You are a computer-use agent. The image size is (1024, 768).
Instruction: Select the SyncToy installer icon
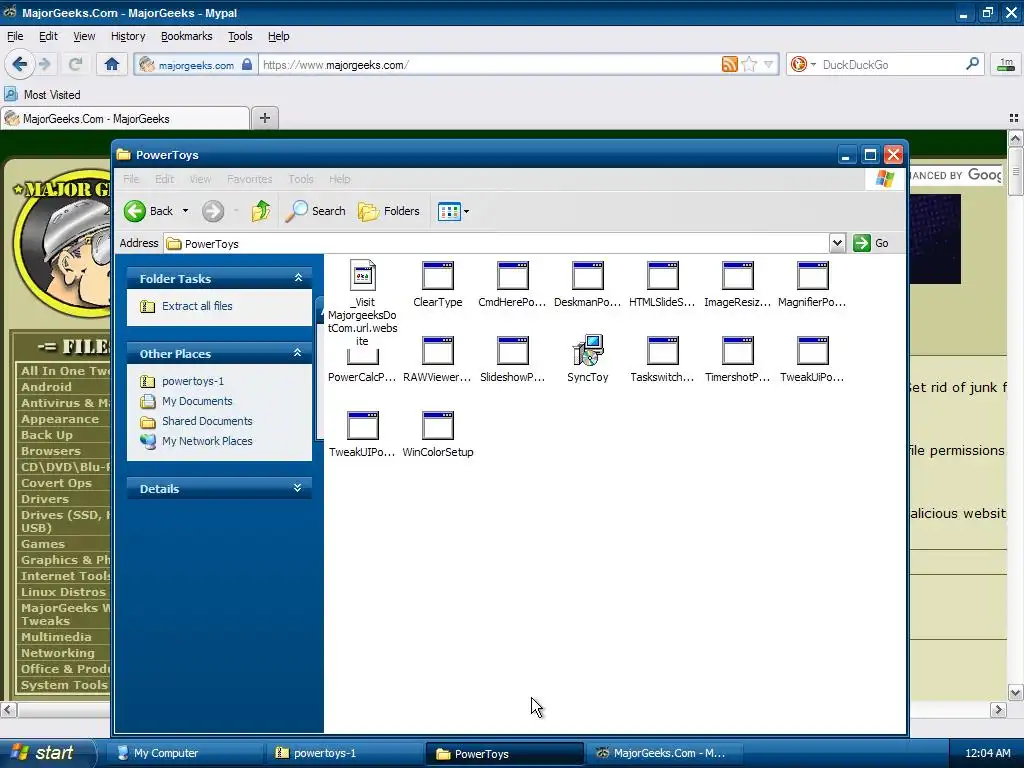[588, 351]
